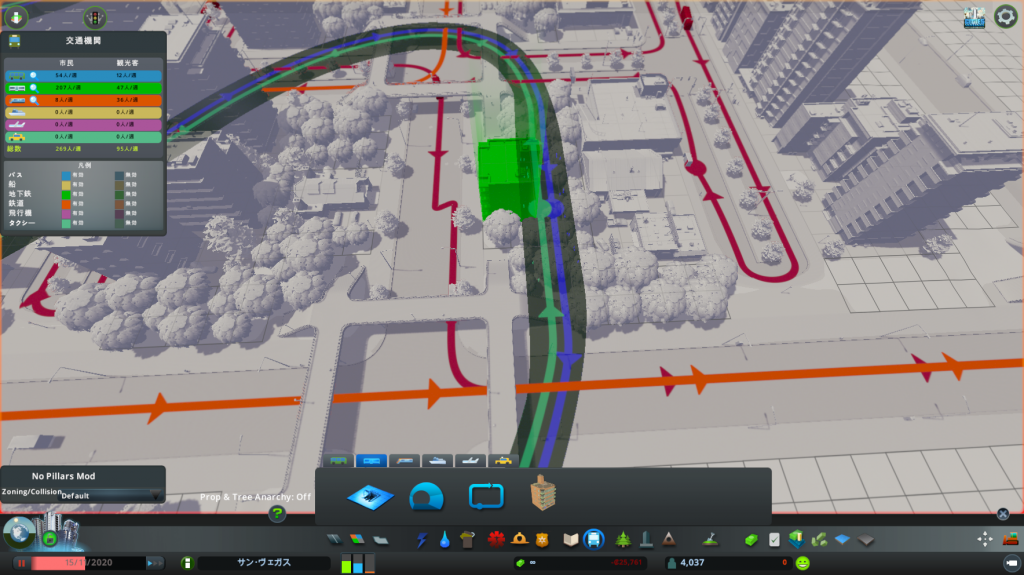
Task: Click the green question mark help button
Action: (277, 514)
